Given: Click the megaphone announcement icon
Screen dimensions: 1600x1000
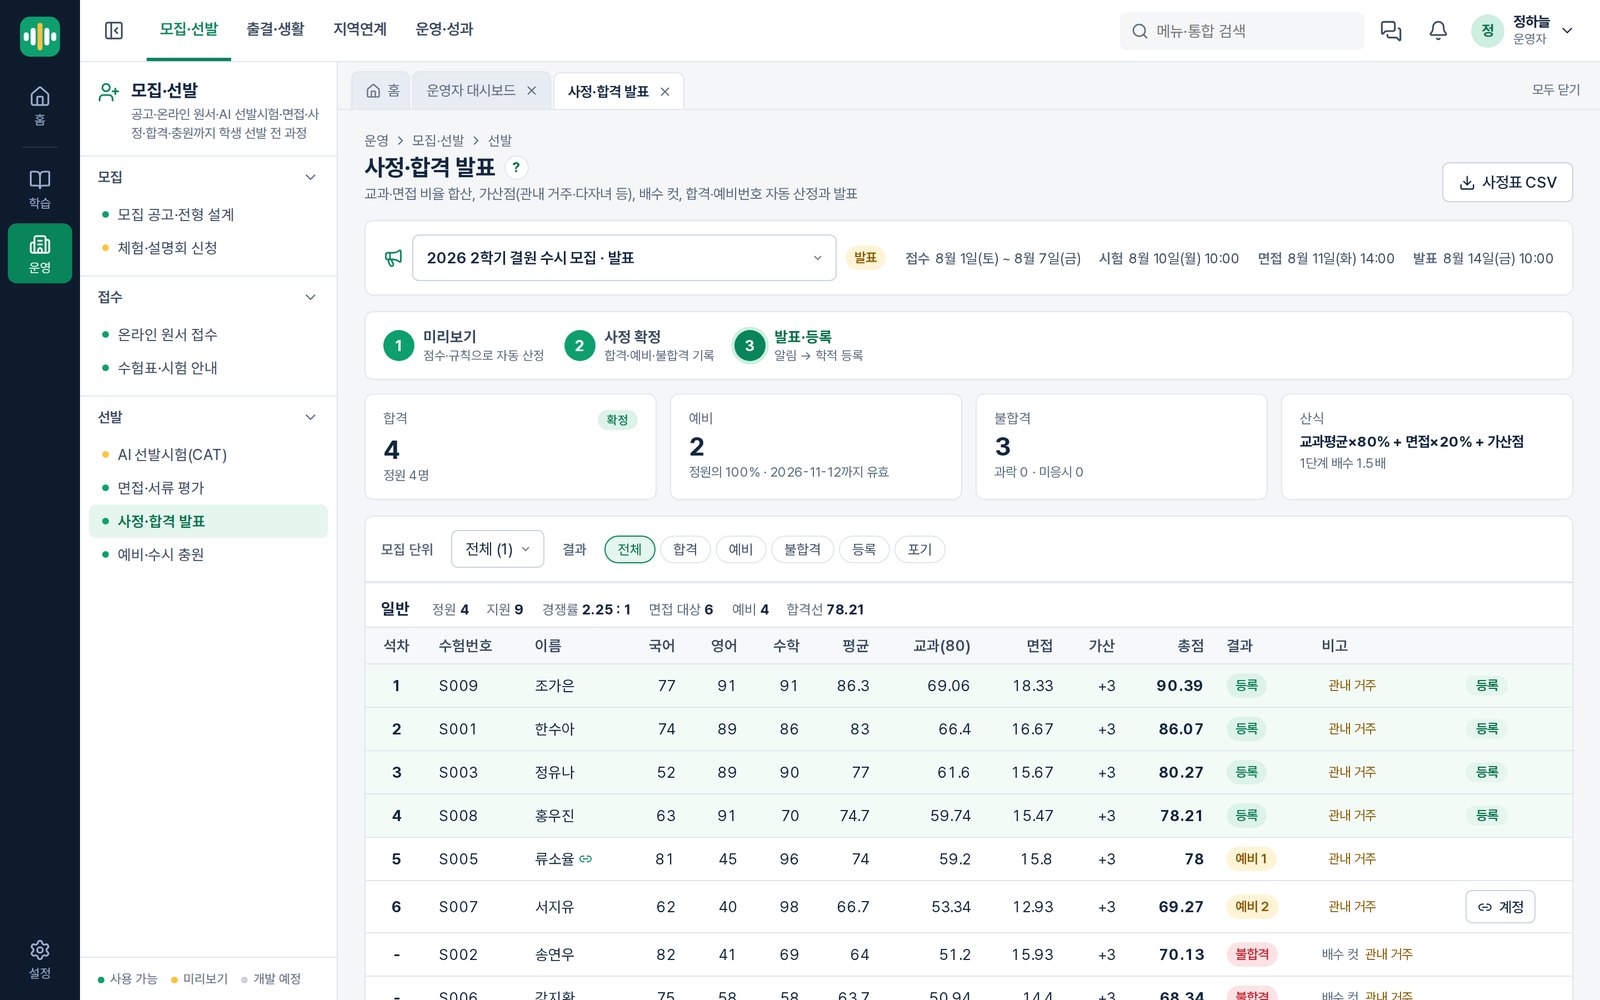Looking at the screenshot, I should point(393,258).
